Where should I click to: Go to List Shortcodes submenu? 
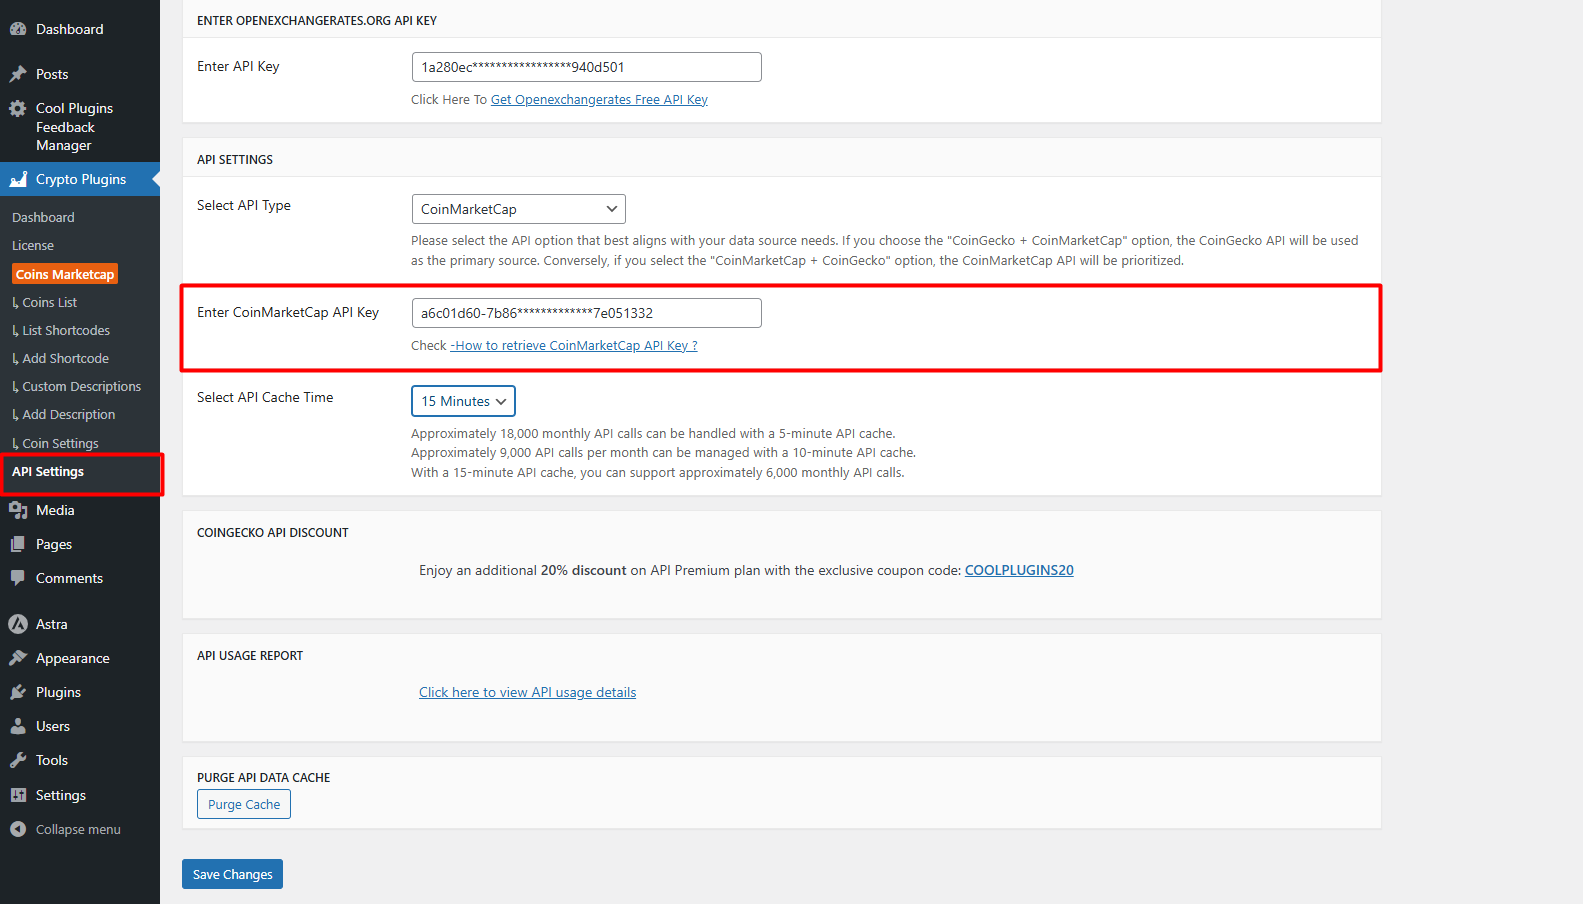click(x=65, y=330)
